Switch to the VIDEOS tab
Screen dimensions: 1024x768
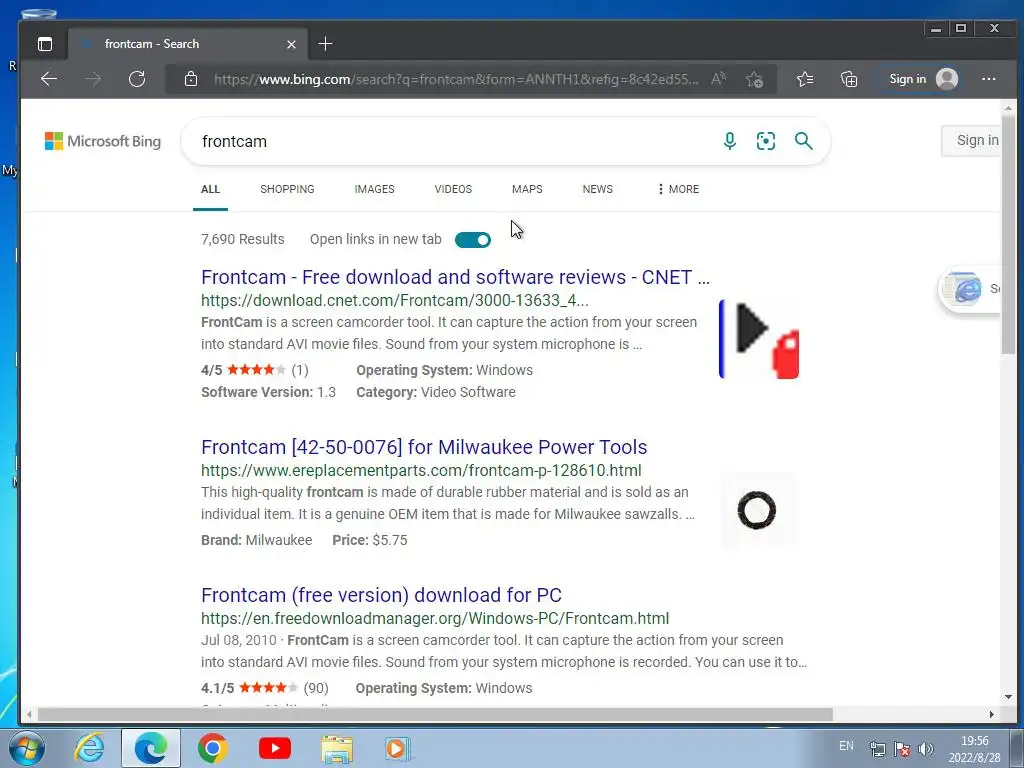[x=453, y=189]
